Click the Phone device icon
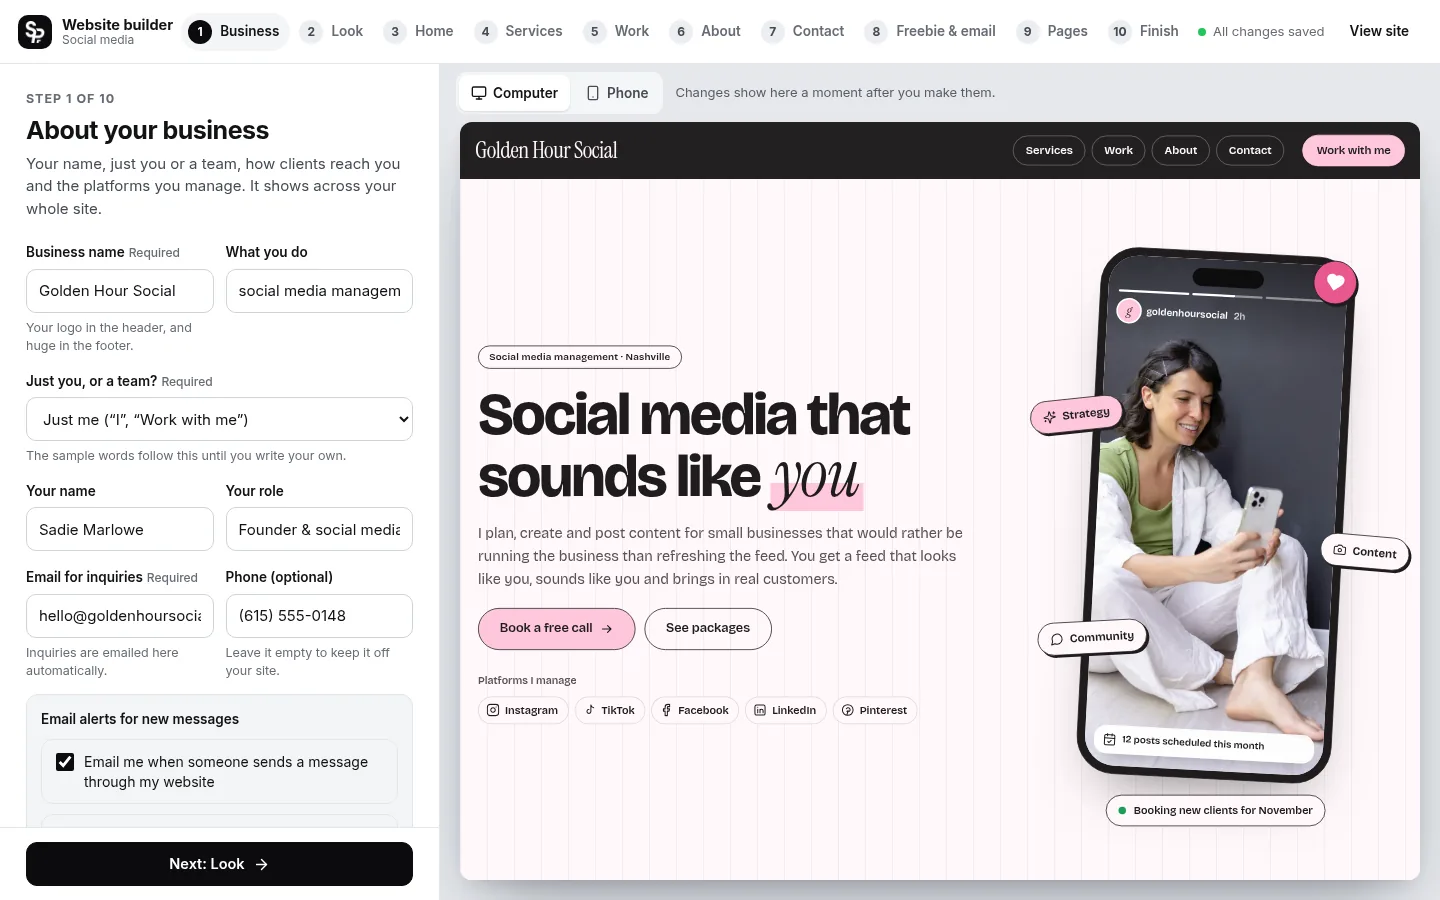This screenshot has width=1440, height=900. tap(593, 93)
